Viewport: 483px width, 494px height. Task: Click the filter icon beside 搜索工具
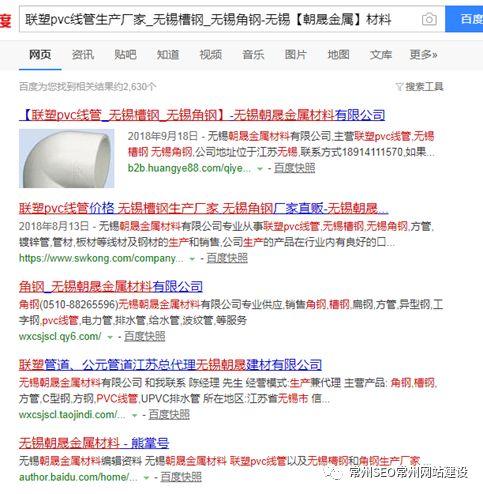coord(399,87)
